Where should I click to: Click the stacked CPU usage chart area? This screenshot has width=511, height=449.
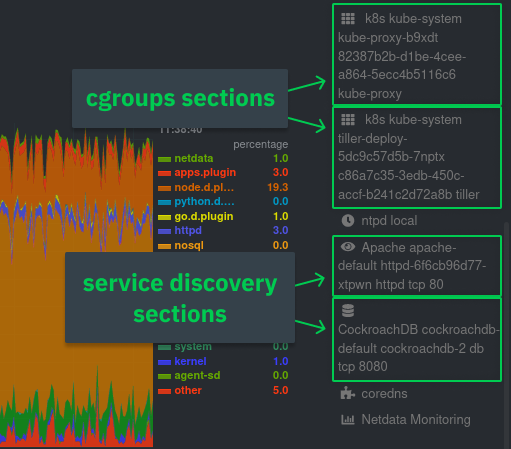[x=76, y=288]
